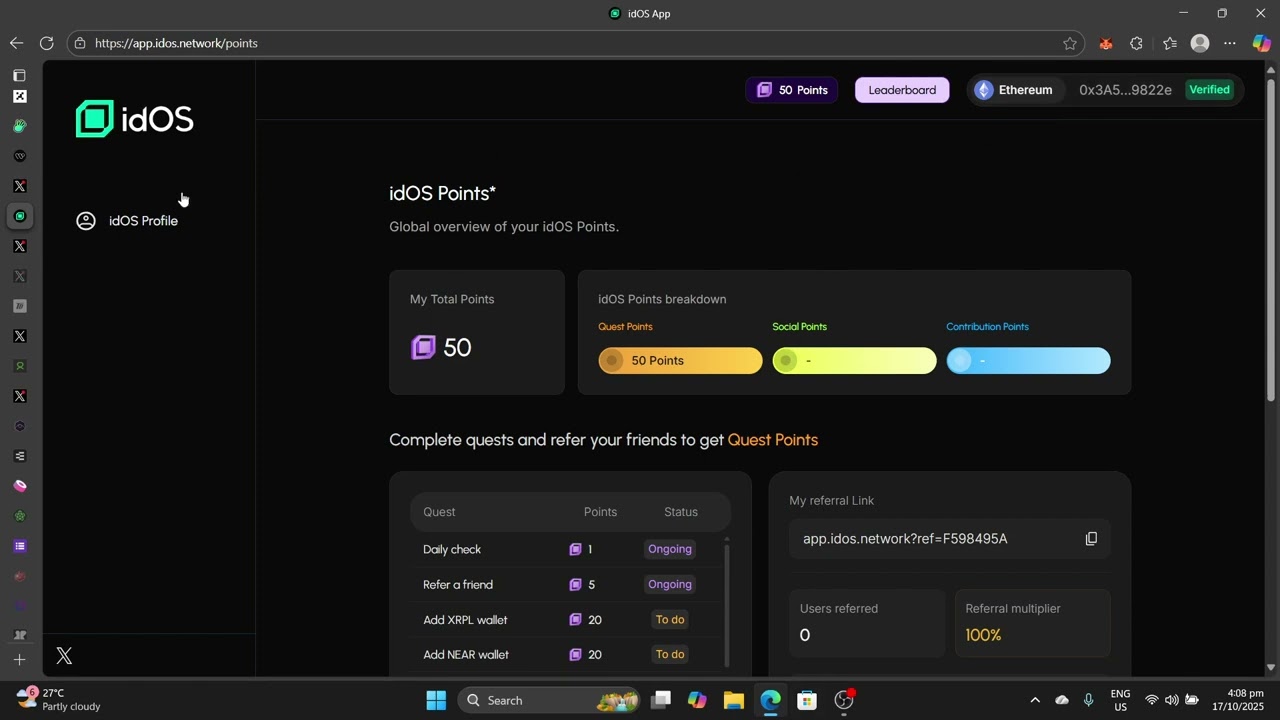Open Microsoft Edge on the taskbar
The height and width of the screenshot is (720, 1280).
770,700
